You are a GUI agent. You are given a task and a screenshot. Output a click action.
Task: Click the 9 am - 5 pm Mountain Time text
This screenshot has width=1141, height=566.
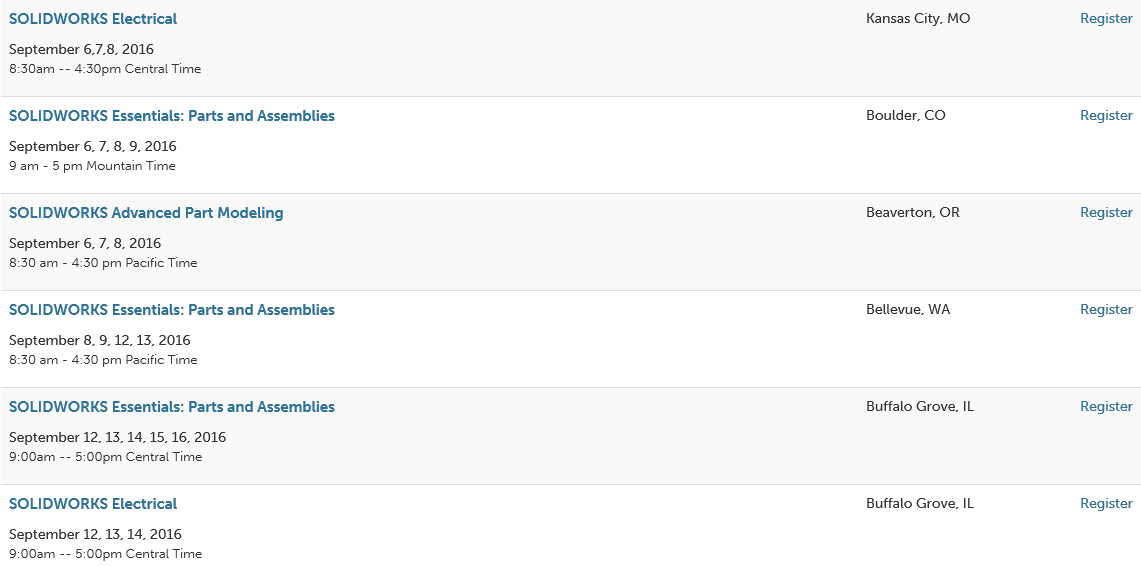click(92, 166)
